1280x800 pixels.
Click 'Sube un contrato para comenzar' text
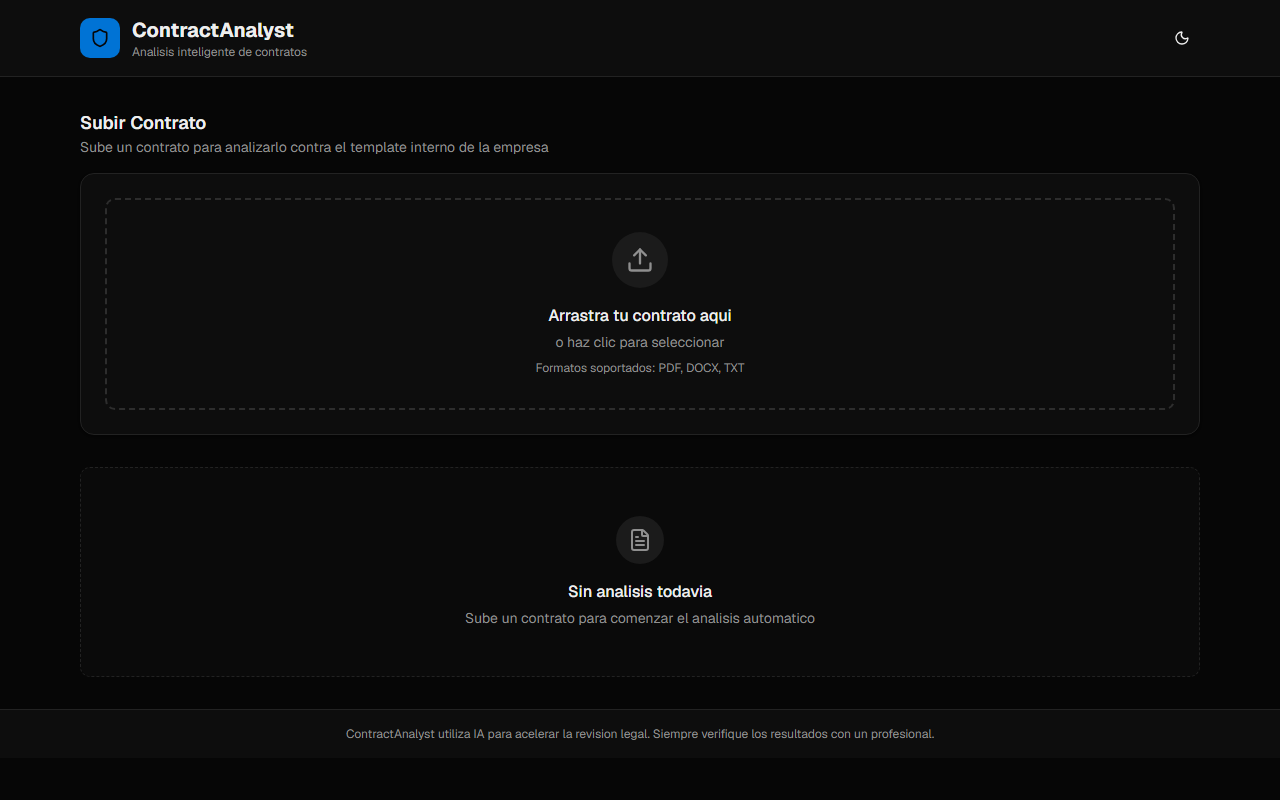click(640, 618)
